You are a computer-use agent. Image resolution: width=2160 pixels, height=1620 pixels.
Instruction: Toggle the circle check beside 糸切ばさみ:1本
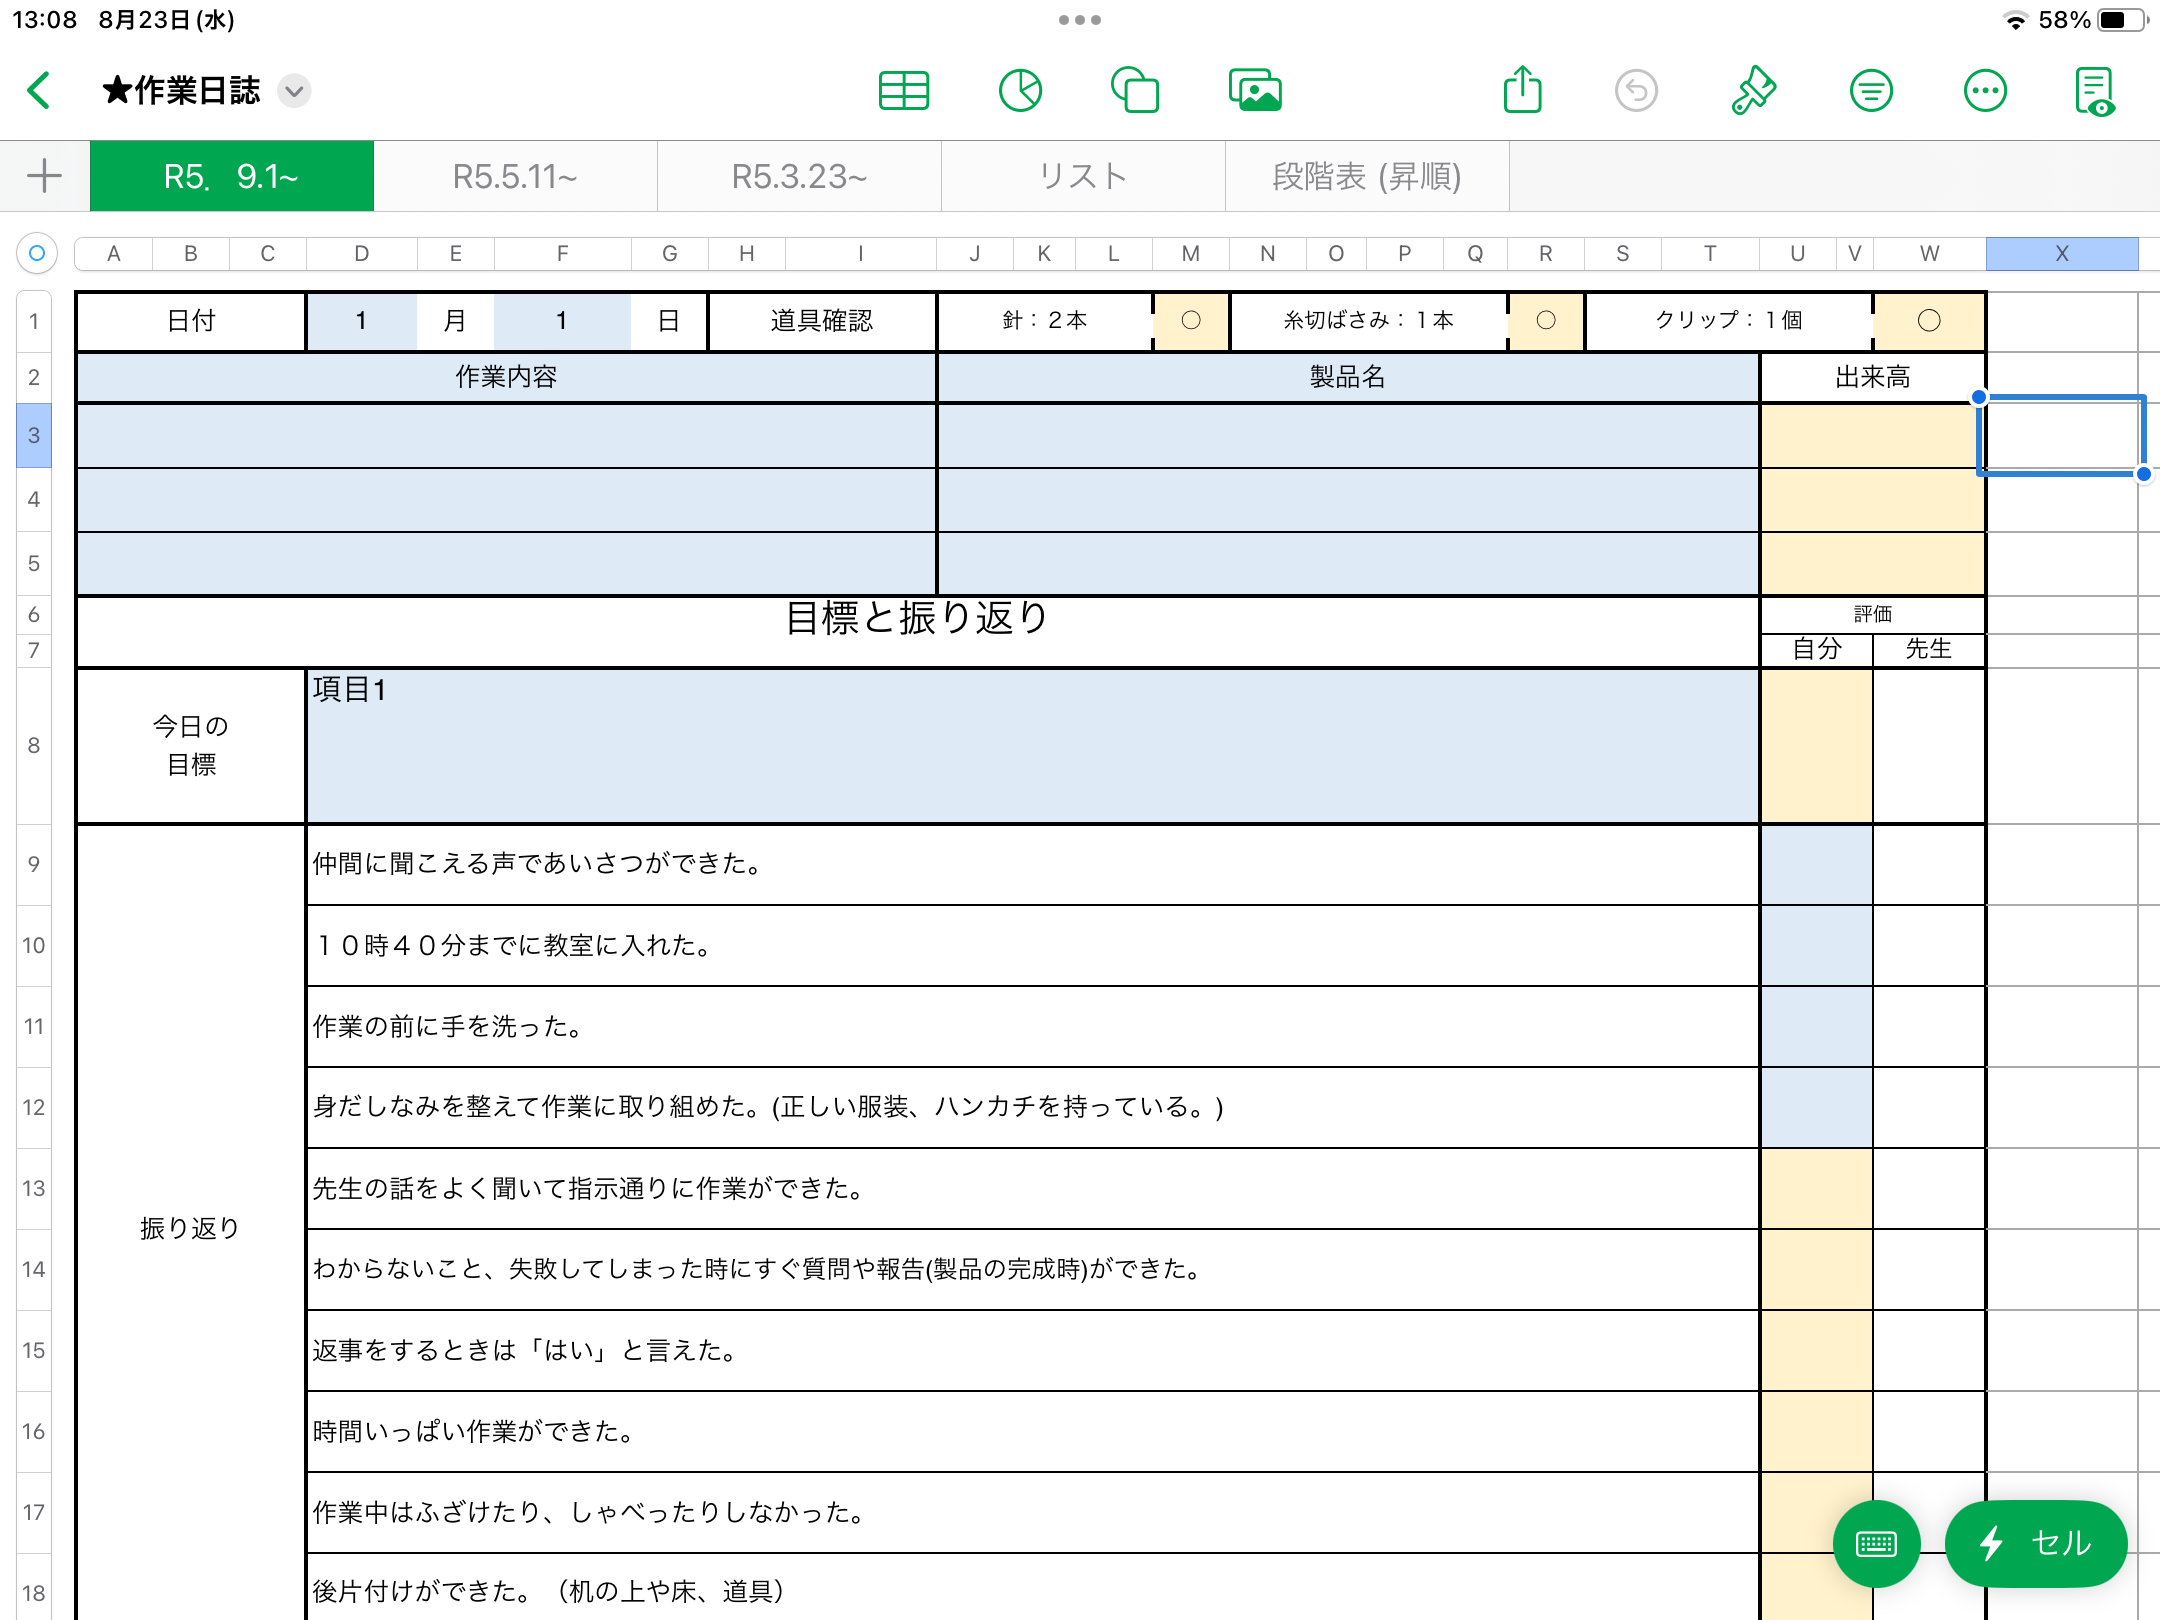(x=1546, y=320)
